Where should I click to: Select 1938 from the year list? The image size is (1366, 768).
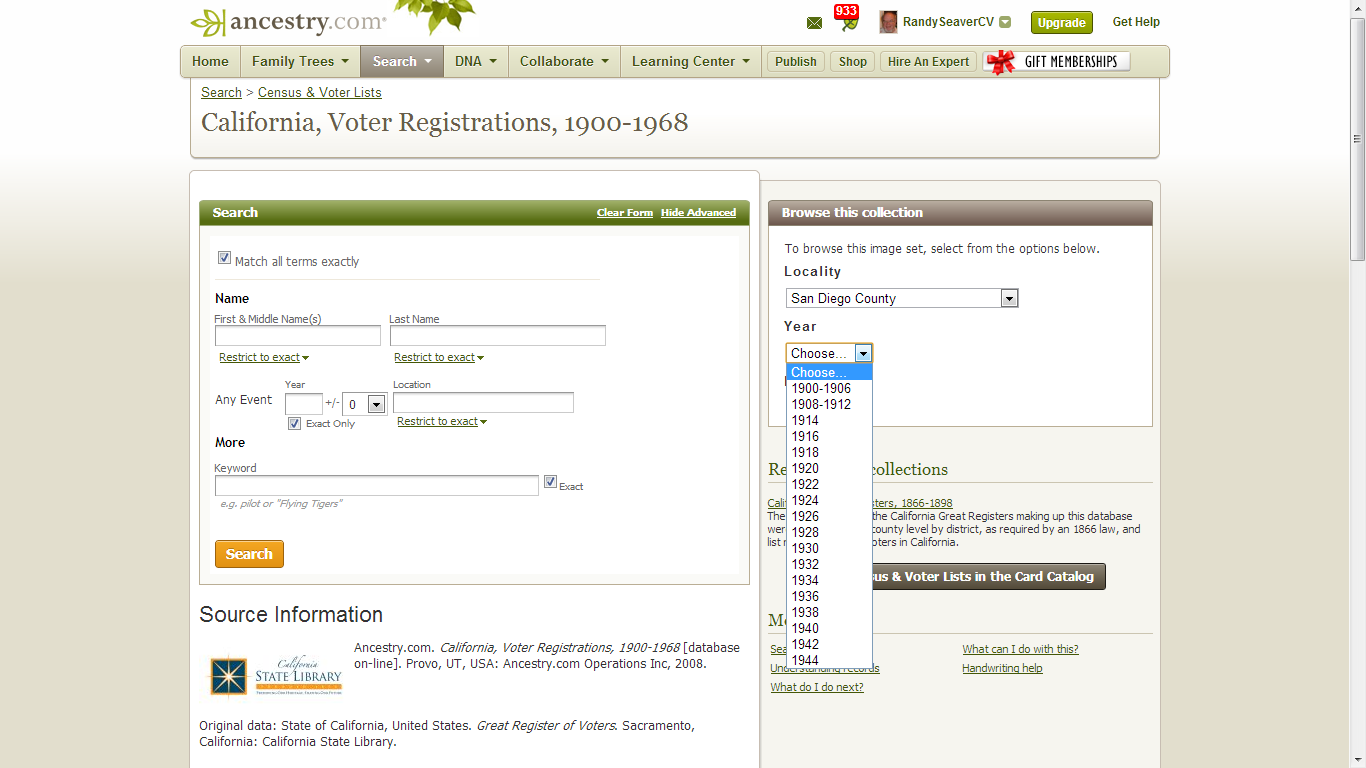point(829,612)
